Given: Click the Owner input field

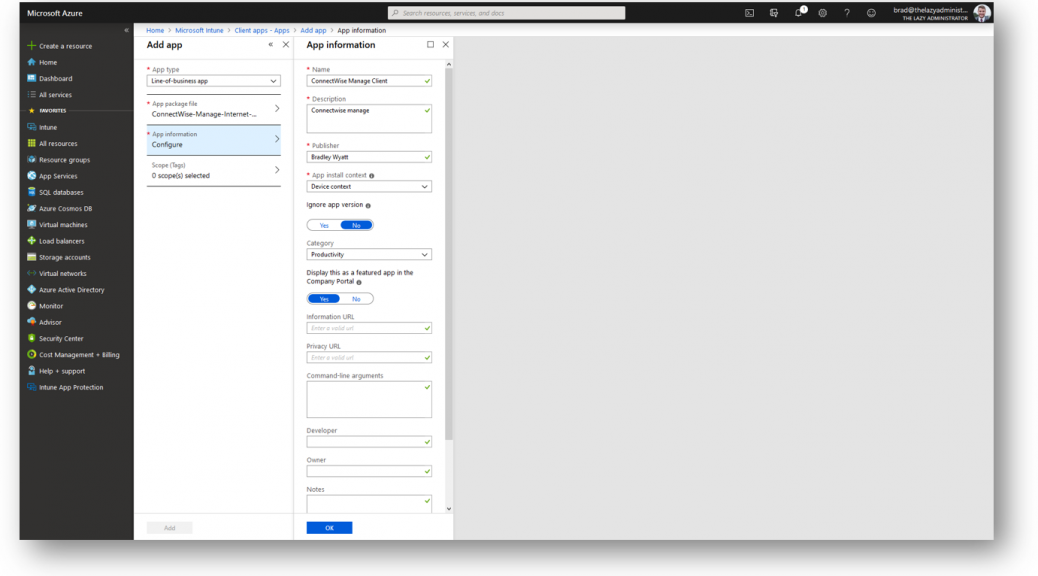Looking at the screenshot, I should click(x=369, y=471).
